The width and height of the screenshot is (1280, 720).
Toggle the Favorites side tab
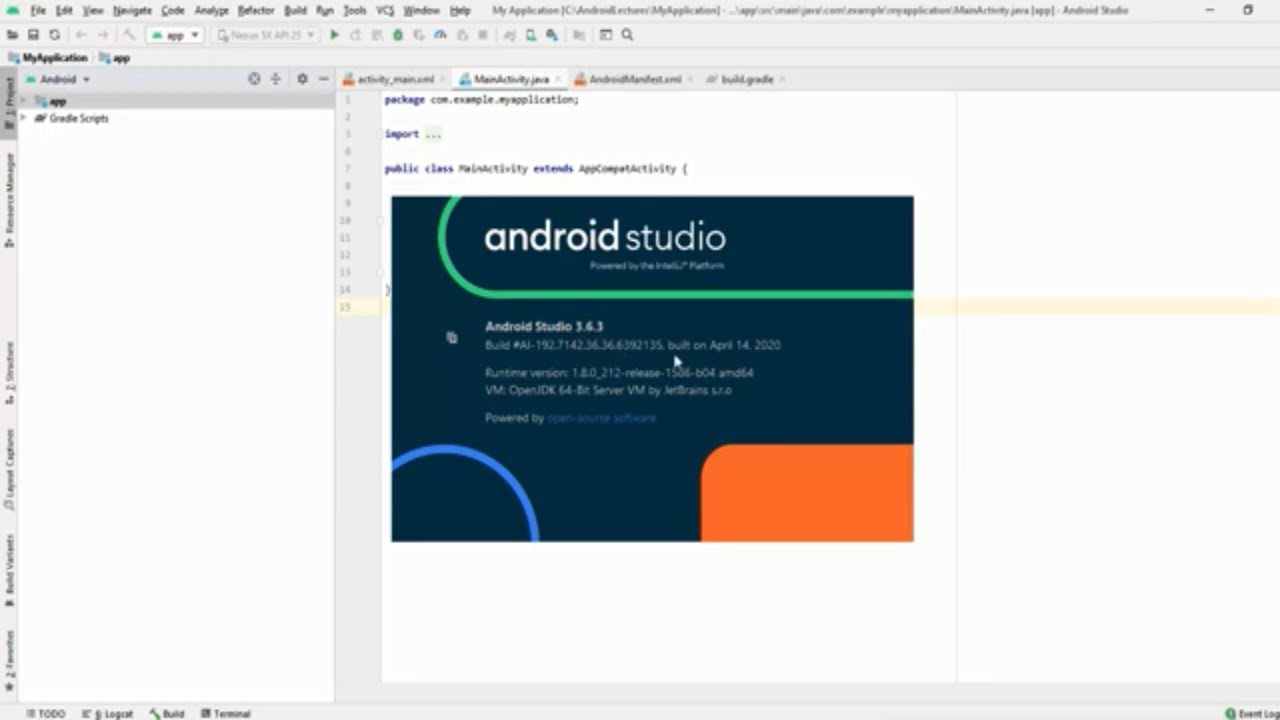click(9, 660)
